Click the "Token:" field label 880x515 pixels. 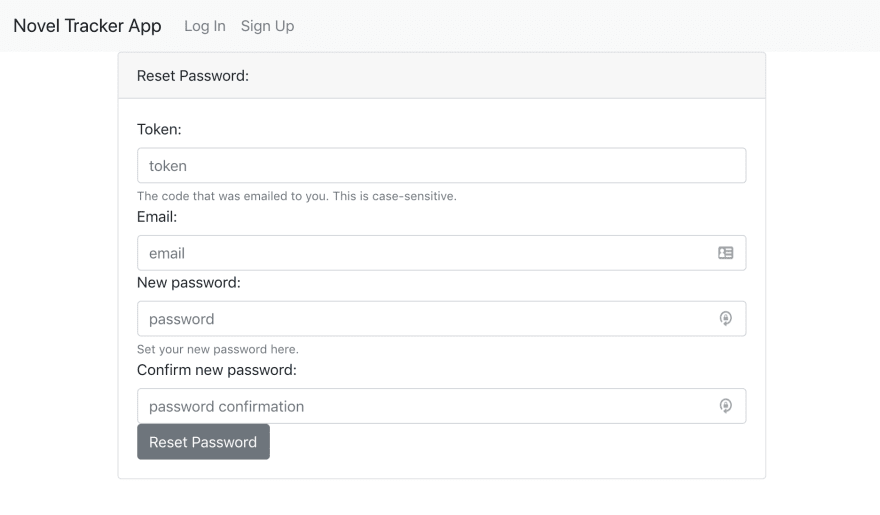[x=159, y=130]
